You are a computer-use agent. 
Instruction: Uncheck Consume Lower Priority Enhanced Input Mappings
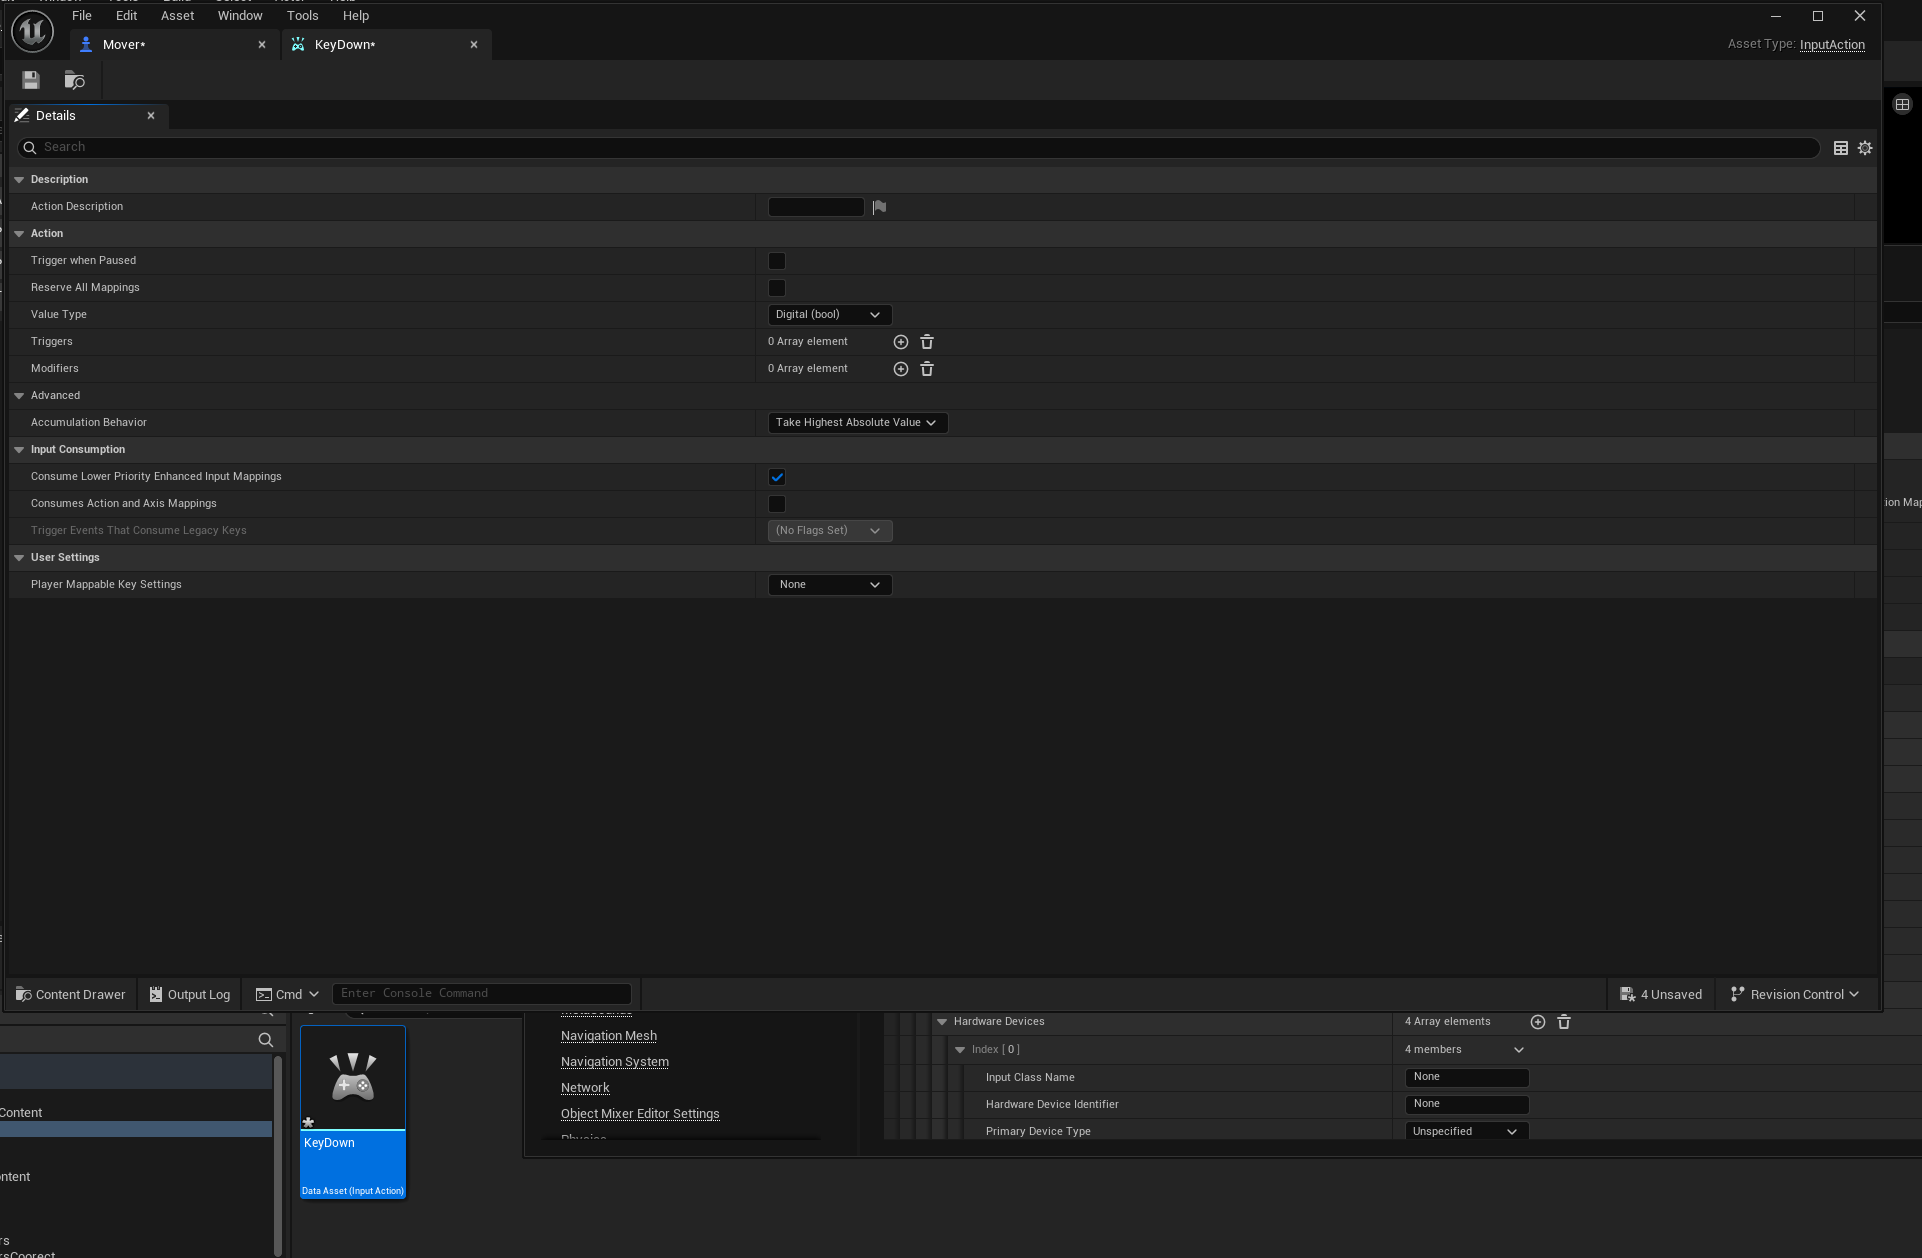point(777,477)
